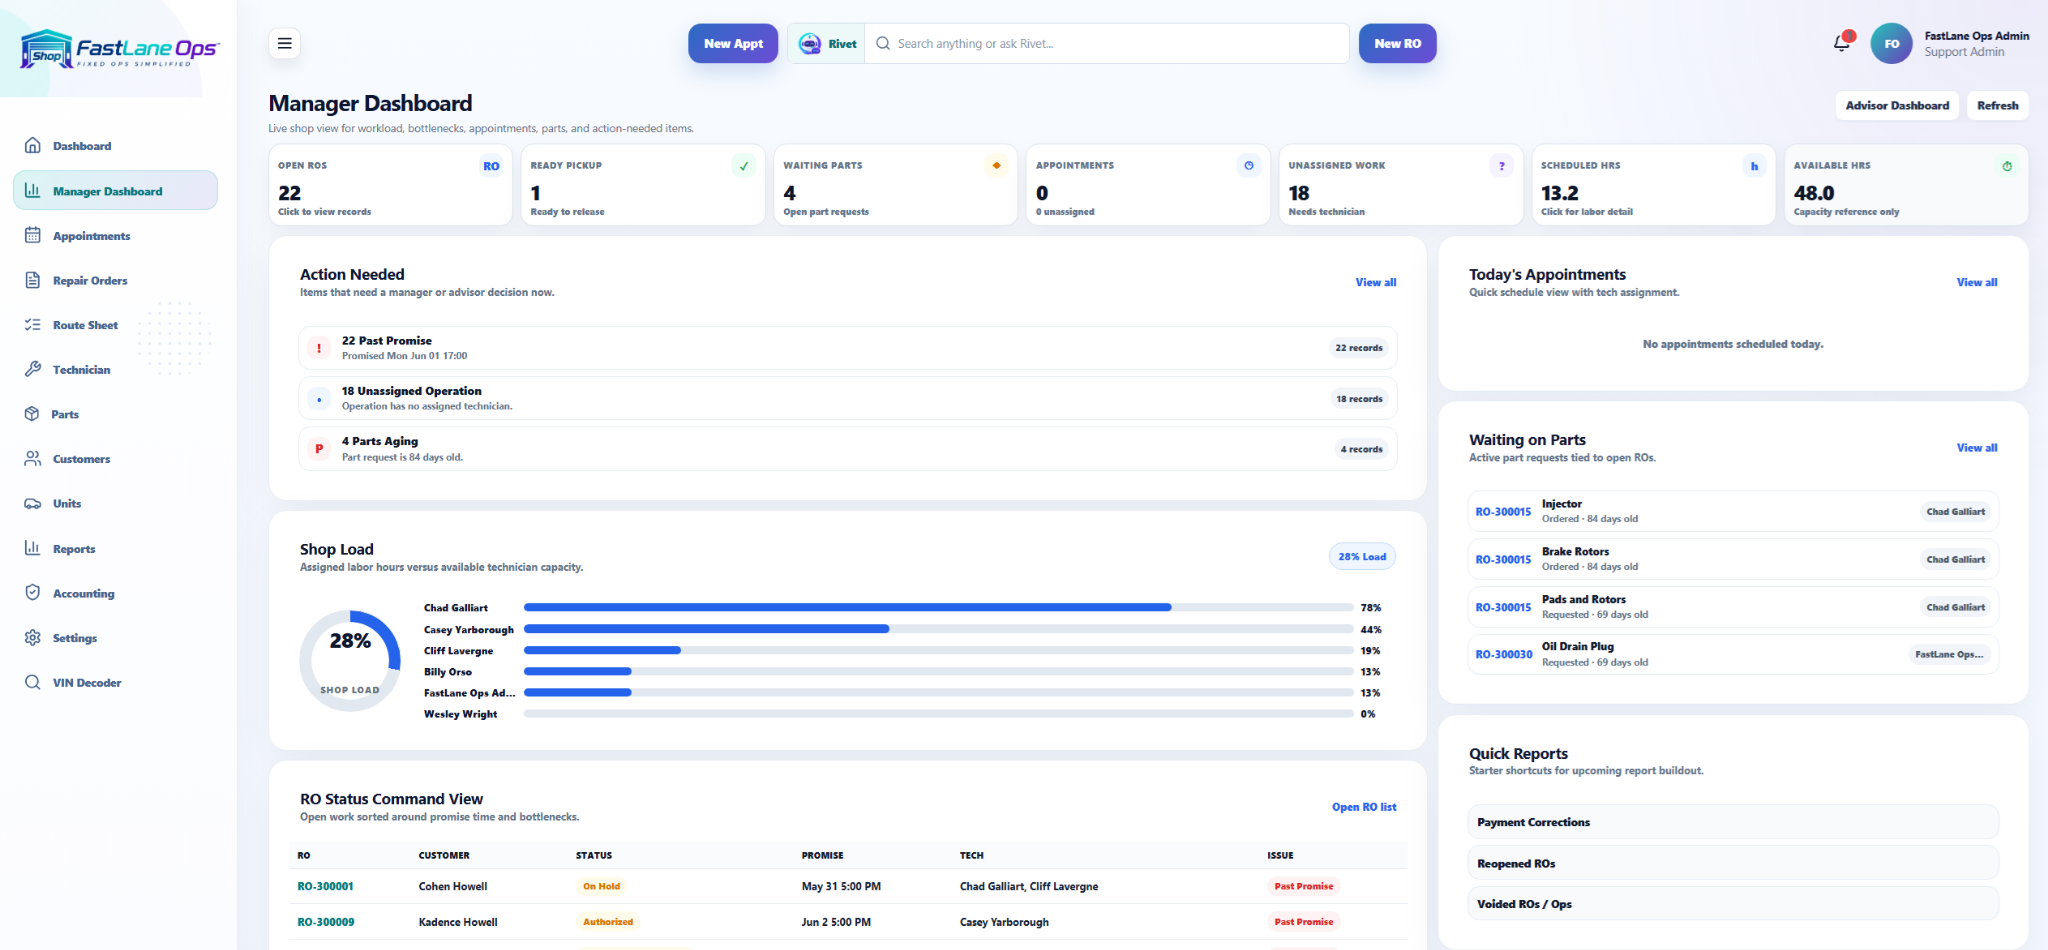2048x950 pixels.
Task: Open the Payment Corrections quick report
Action: pyautogui.click(x=1733, y=822)
